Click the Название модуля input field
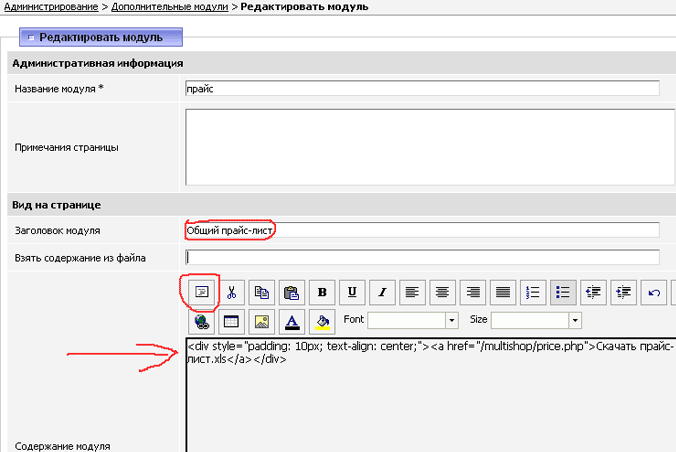 [421, 88]
